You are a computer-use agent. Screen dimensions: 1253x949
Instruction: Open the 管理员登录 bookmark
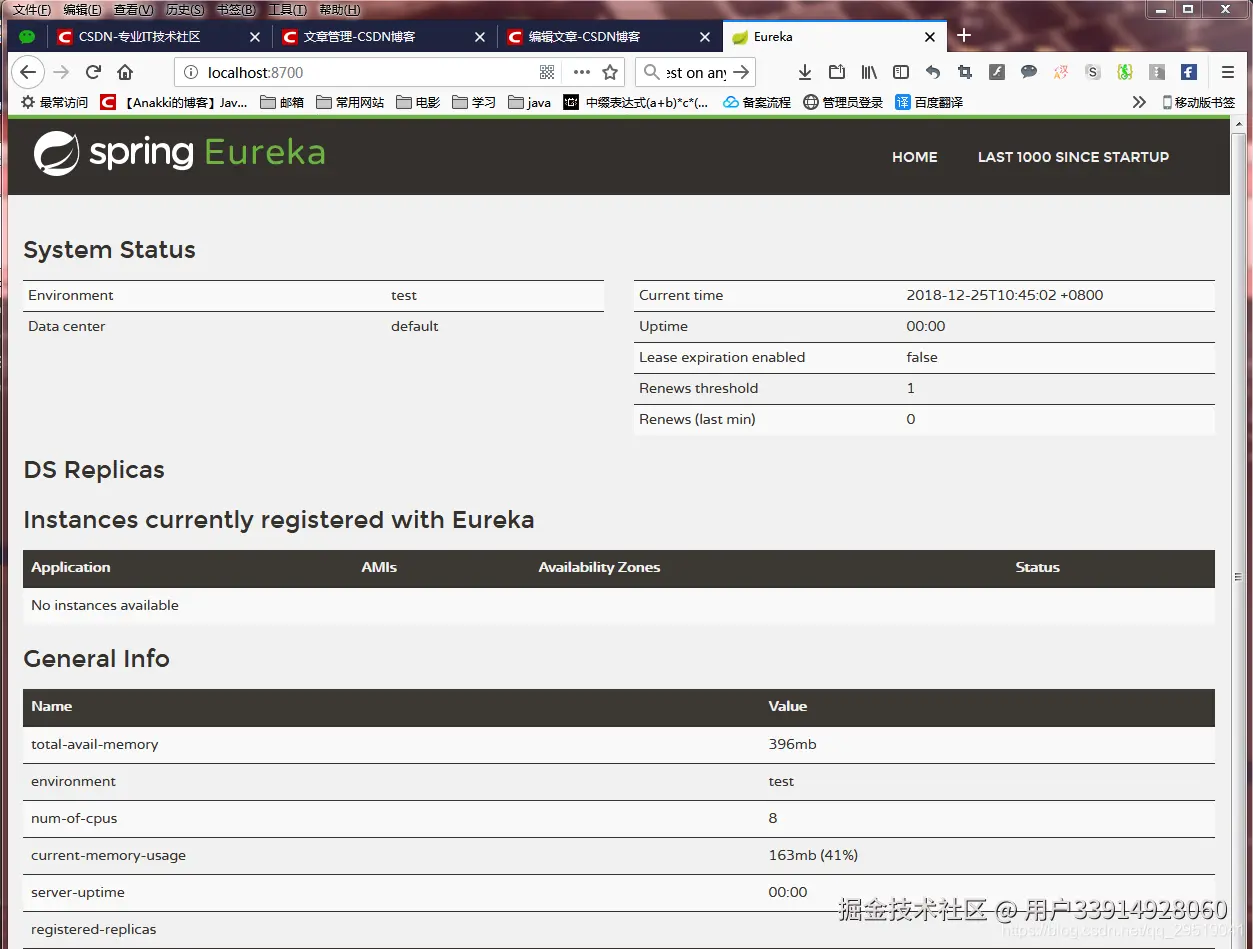[843, 102]
